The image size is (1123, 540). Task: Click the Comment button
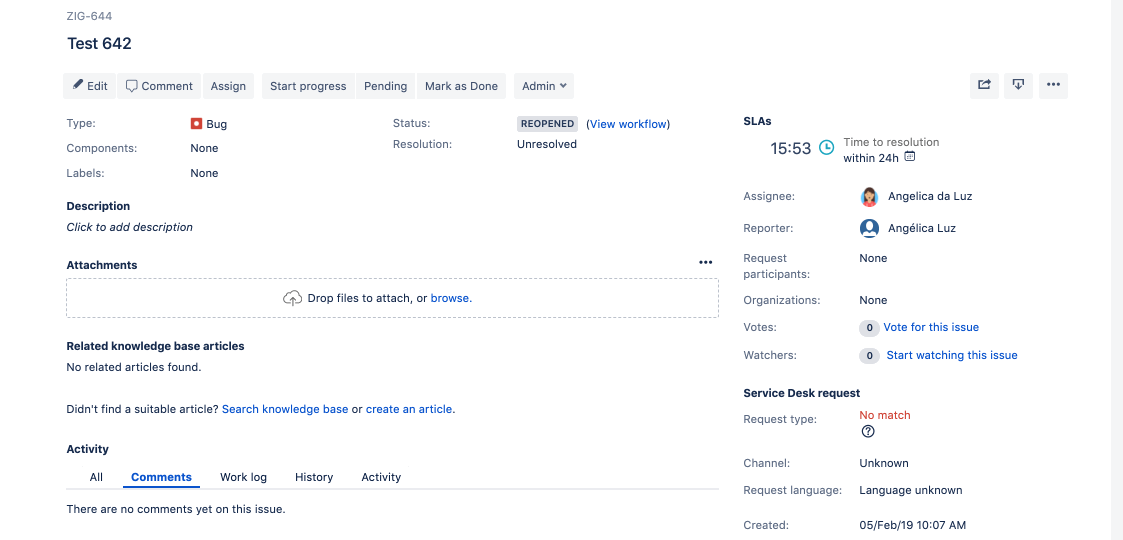click(159, 86)
